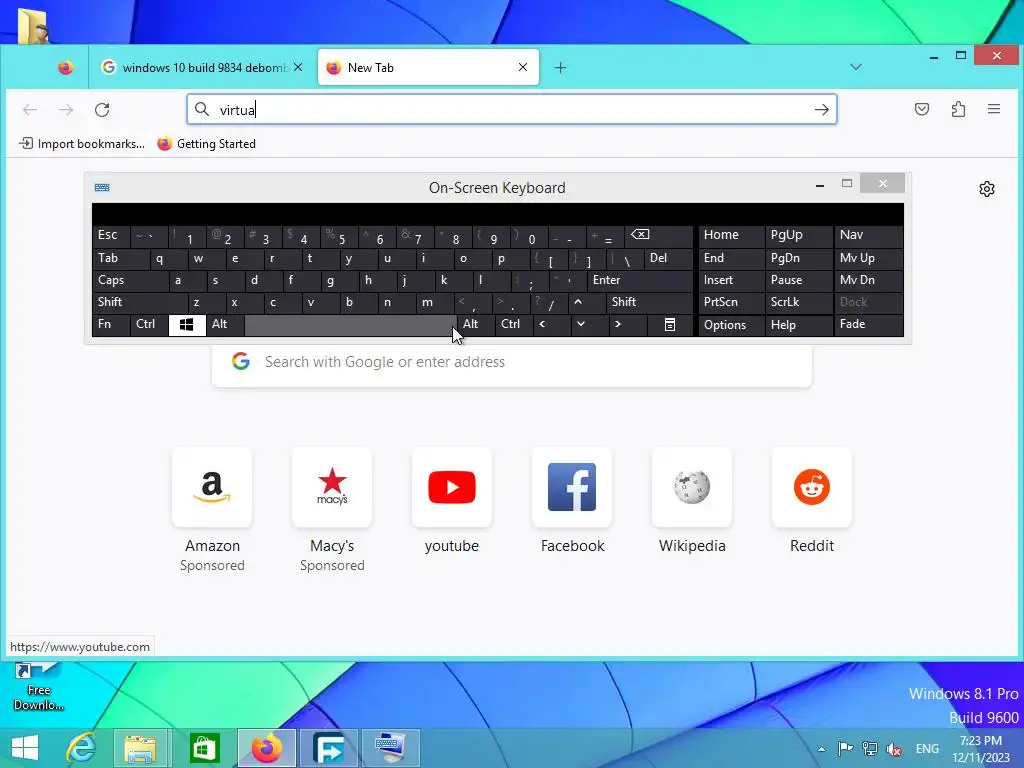Screen dimensions: 1024x768
Task: Click the back navigation arrow in Firefox
Action: tap(29, 110)
